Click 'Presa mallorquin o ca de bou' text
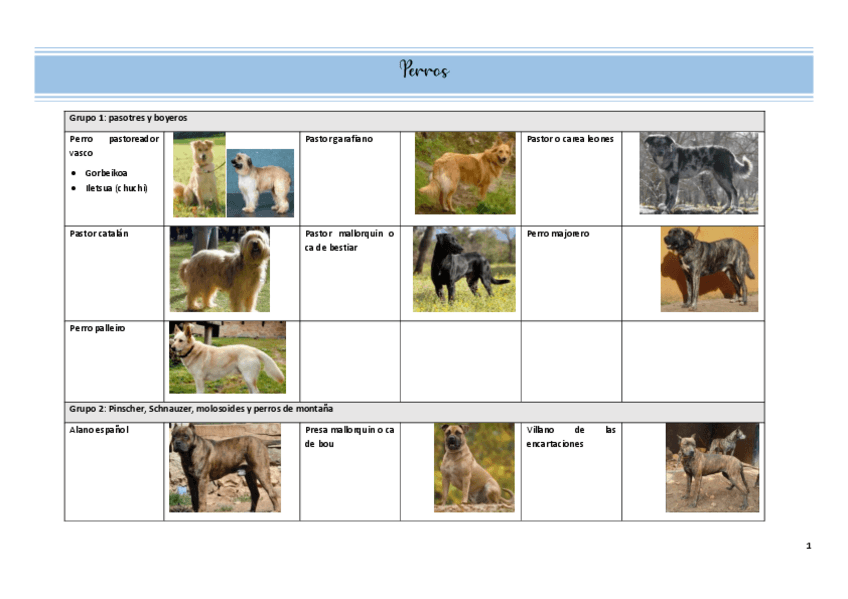This screenshot has width=848, height=599. pyautogui.click(x=349, y=437)
